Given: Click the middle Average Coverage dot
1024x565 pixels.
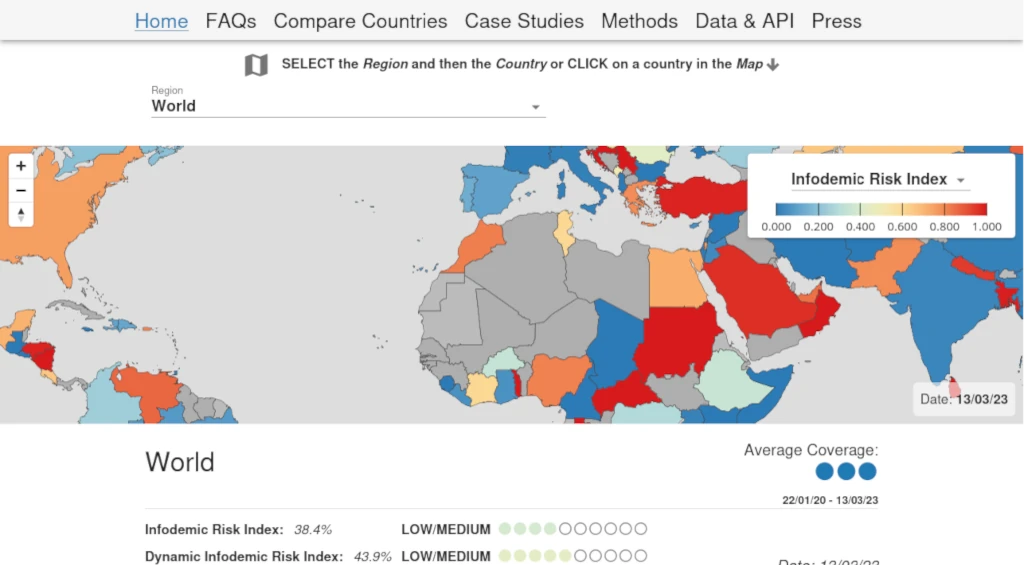Looking at the screenshot, I should [846, 471].
